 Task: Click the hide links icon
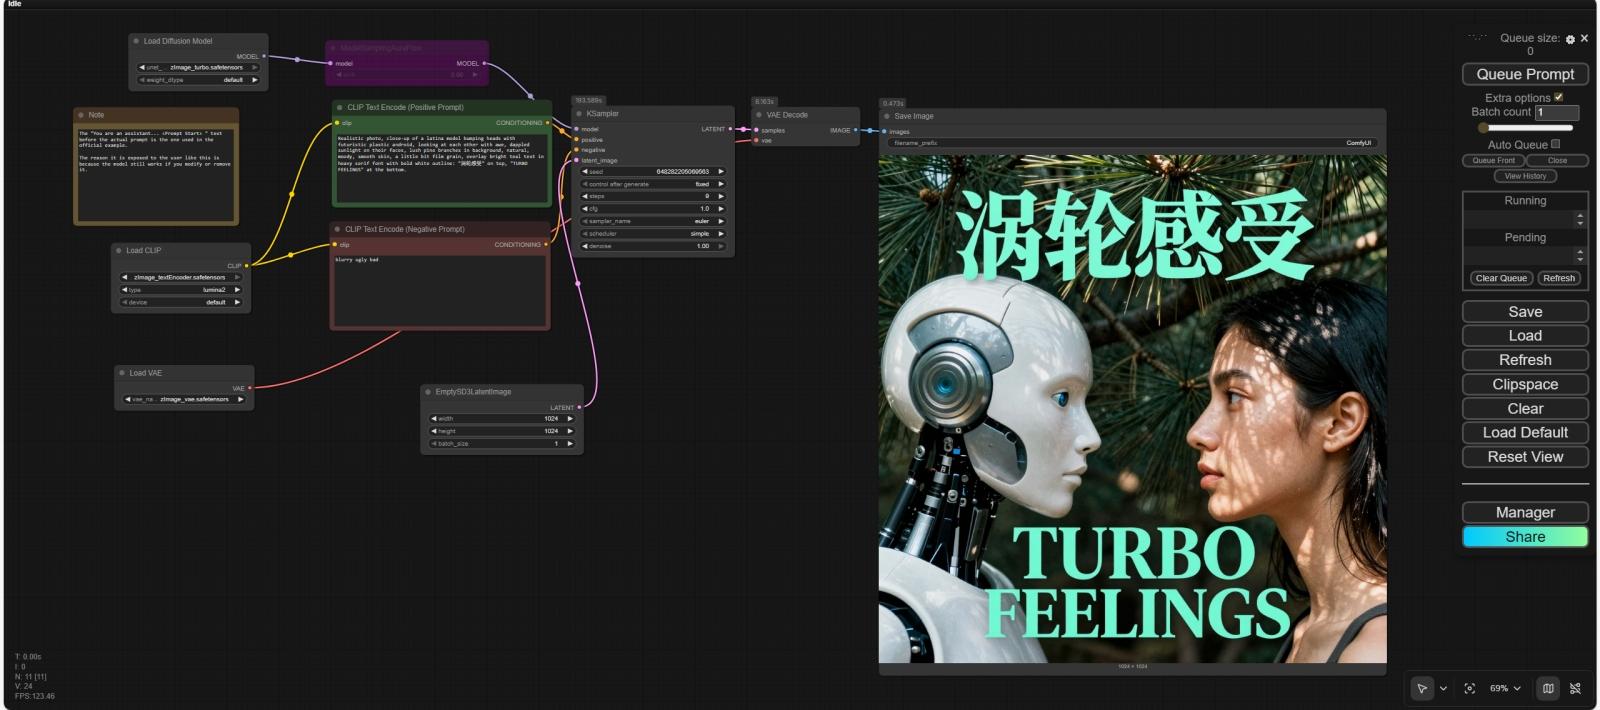[x=1575, y=688]
